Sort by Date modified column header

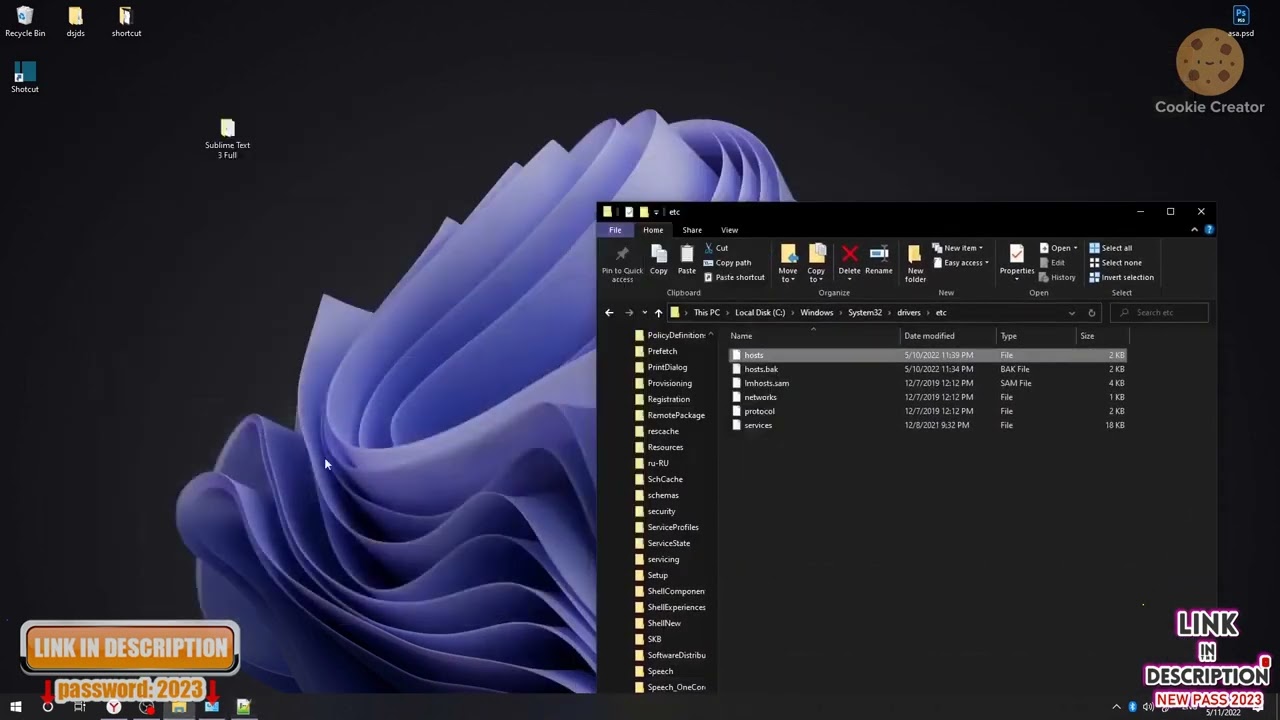(x=948, y=336)
